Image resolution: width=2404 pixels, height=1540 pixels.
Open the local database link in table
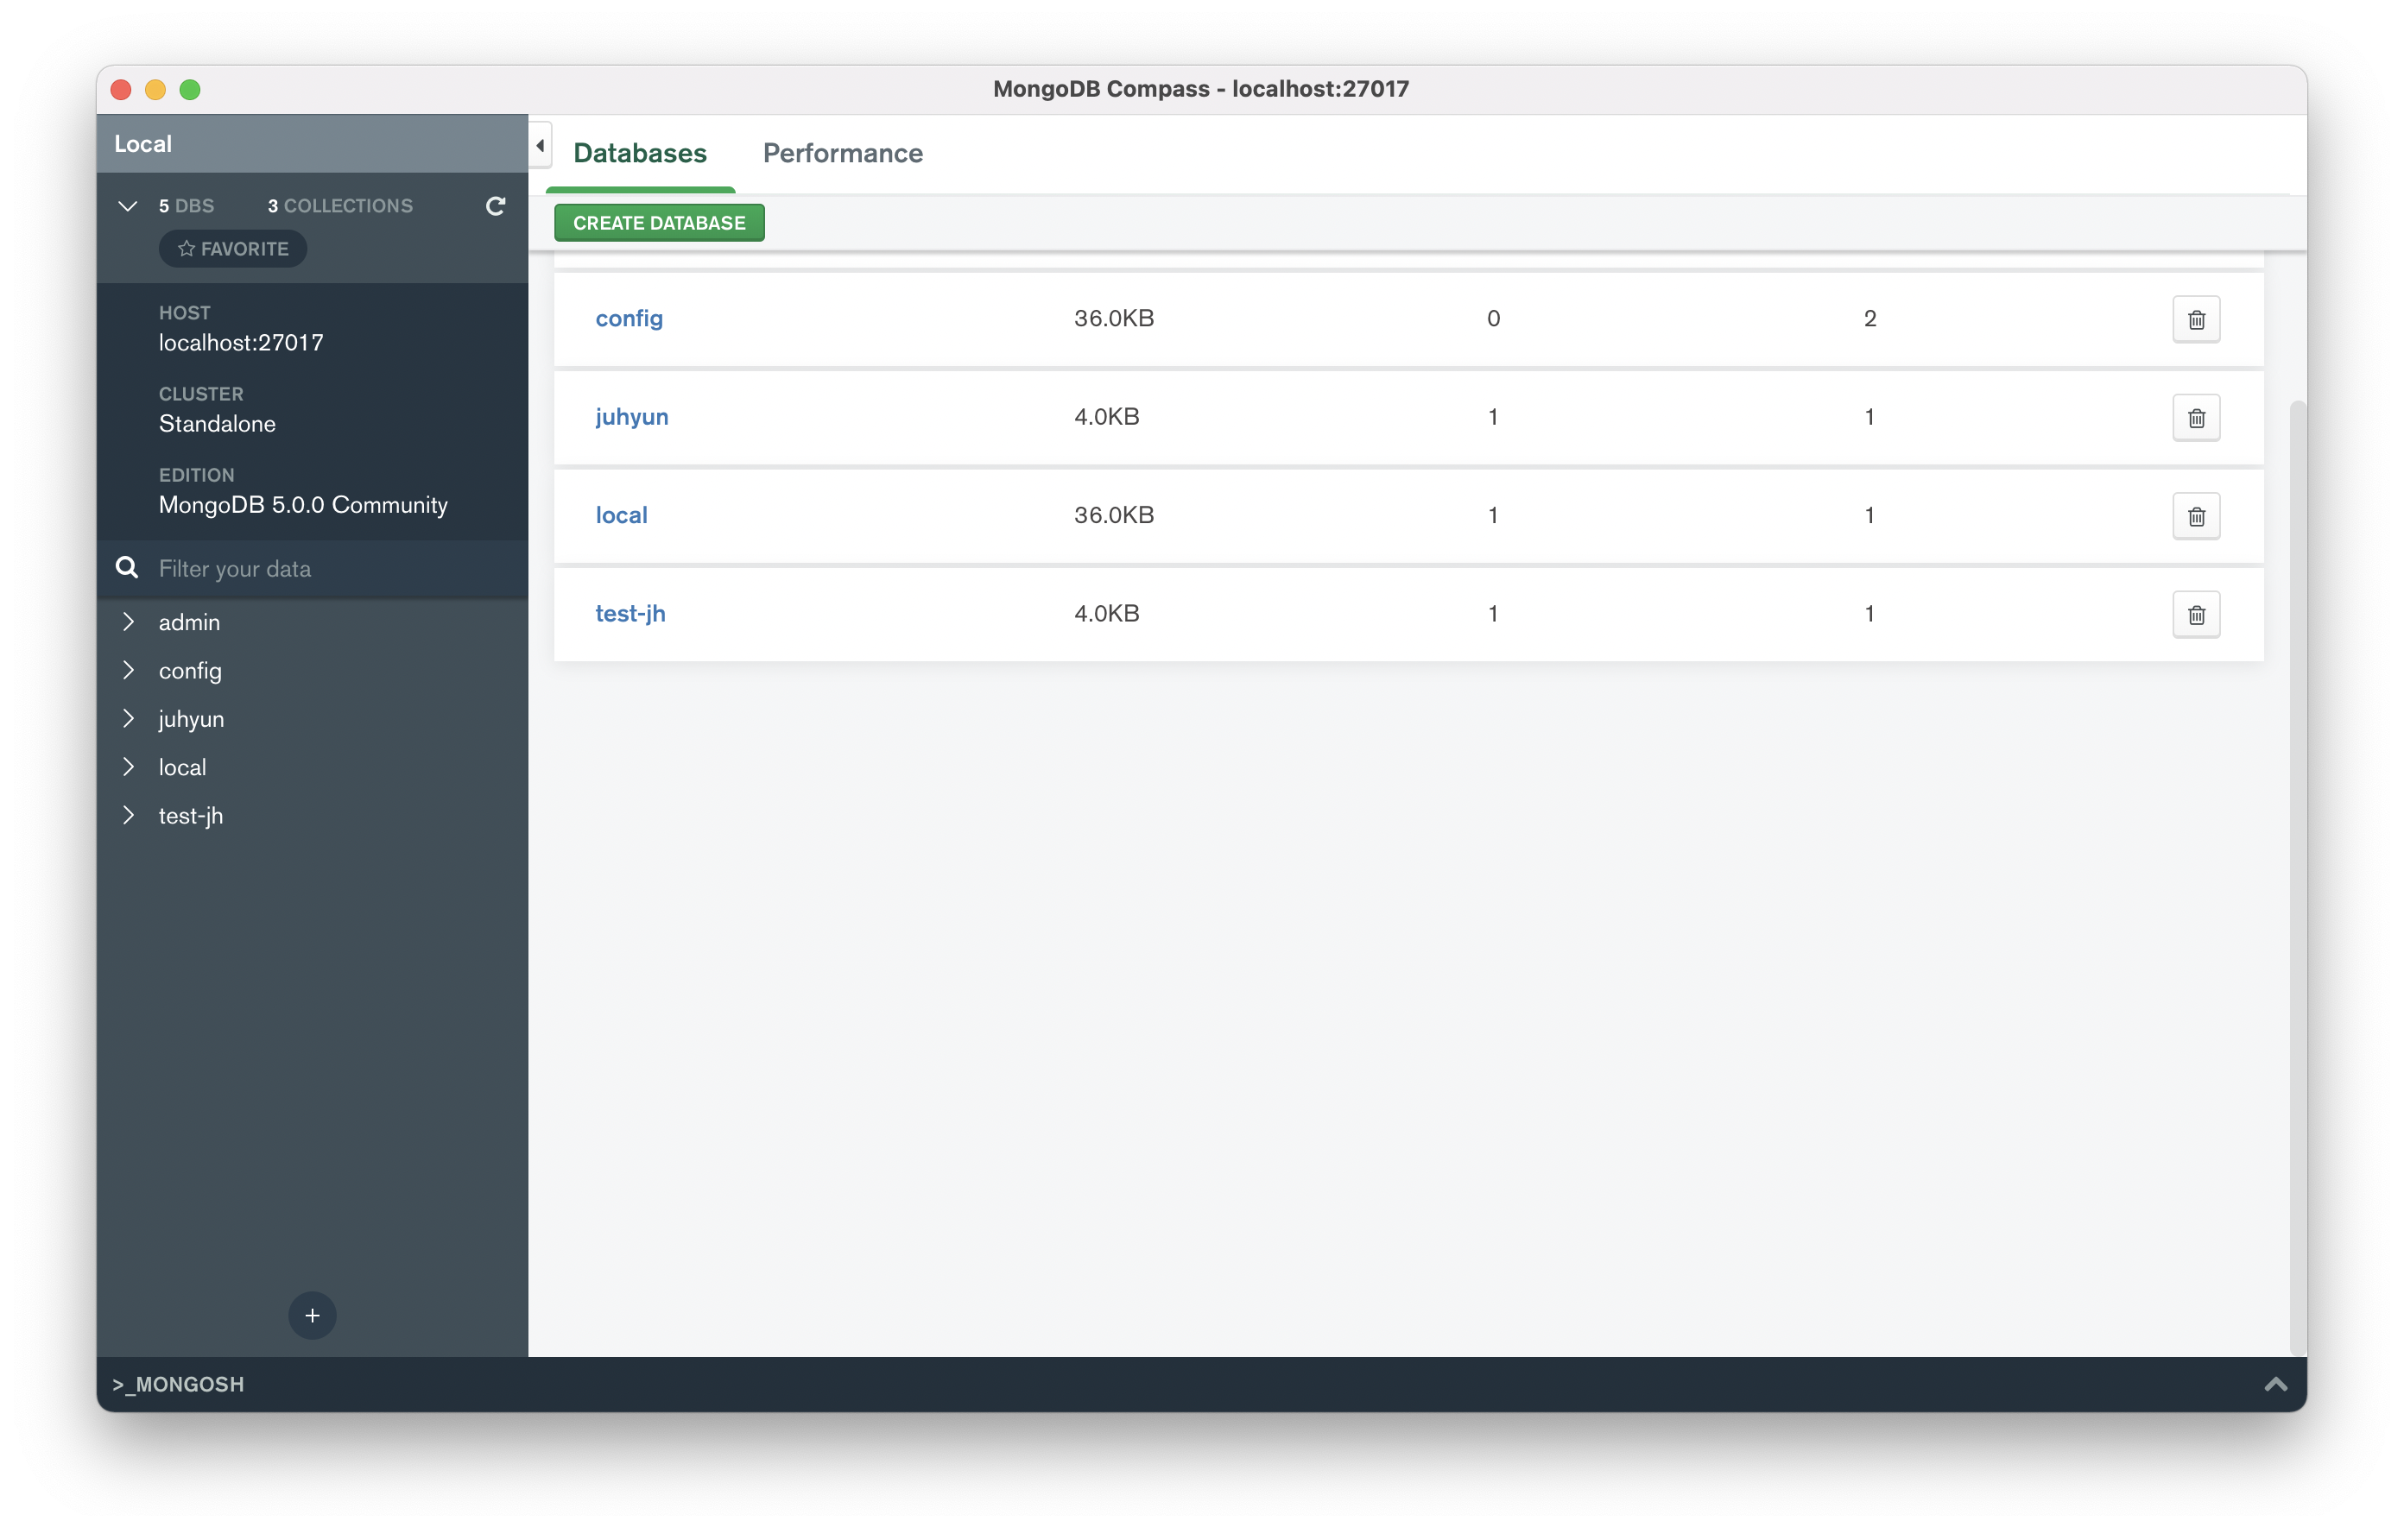pos(621,515)
